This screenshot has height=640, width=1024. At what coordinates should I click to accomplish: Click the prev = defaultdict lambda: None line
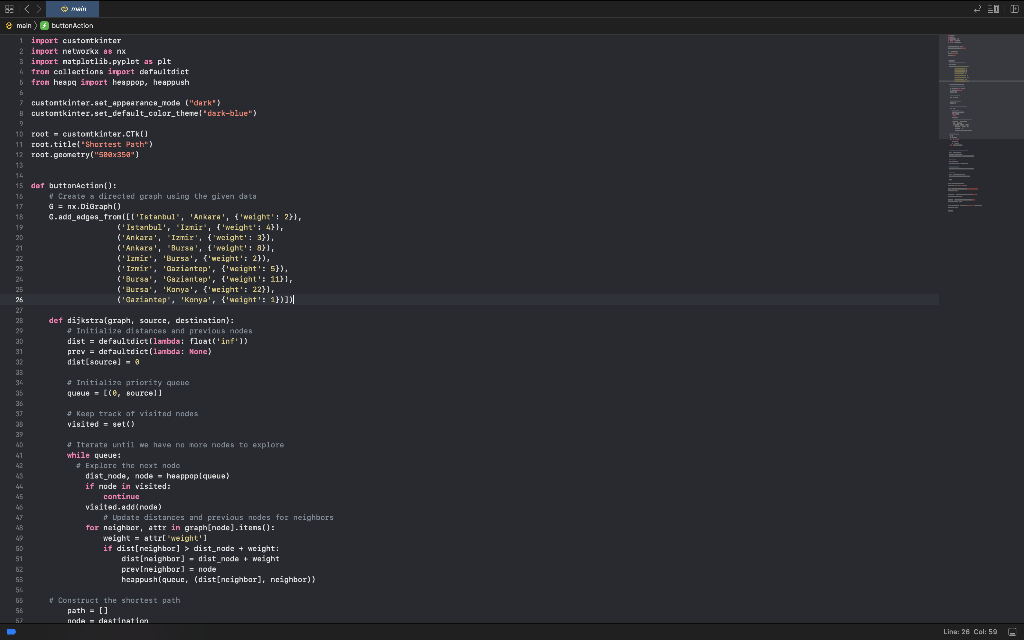pos(139,351)
